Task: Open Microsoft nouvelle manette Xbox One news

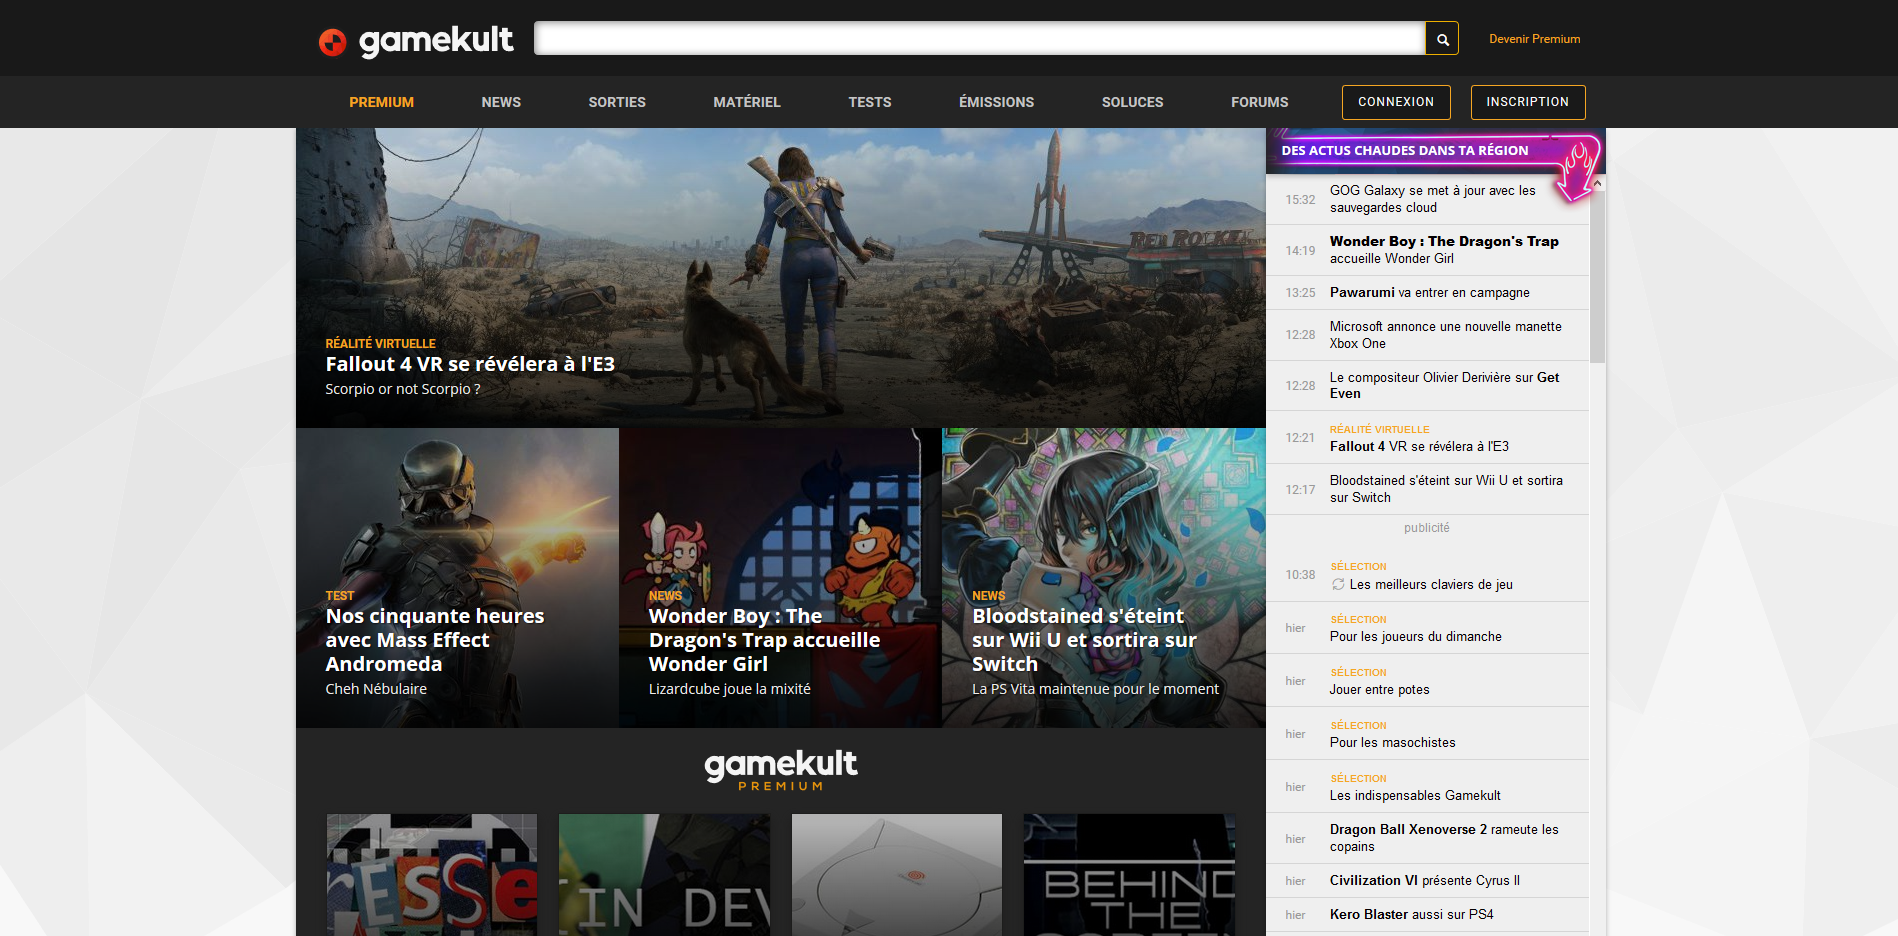Action: click(1445, 335)
